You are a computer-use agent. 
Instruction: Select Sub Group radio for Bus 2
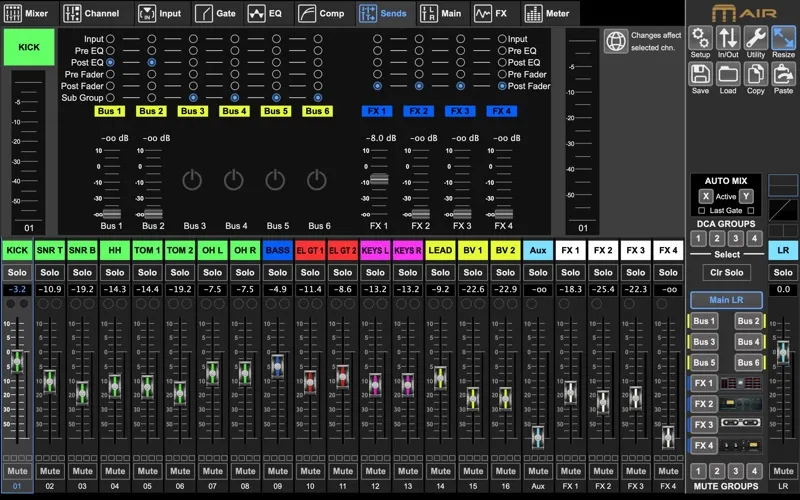[152, 97]
